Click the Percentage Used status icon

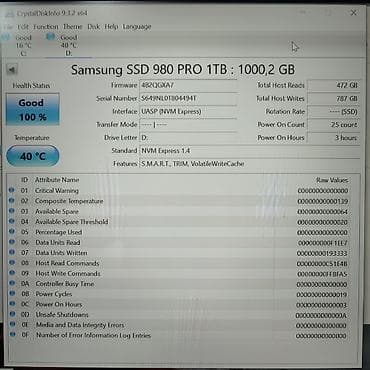(12, 231)
